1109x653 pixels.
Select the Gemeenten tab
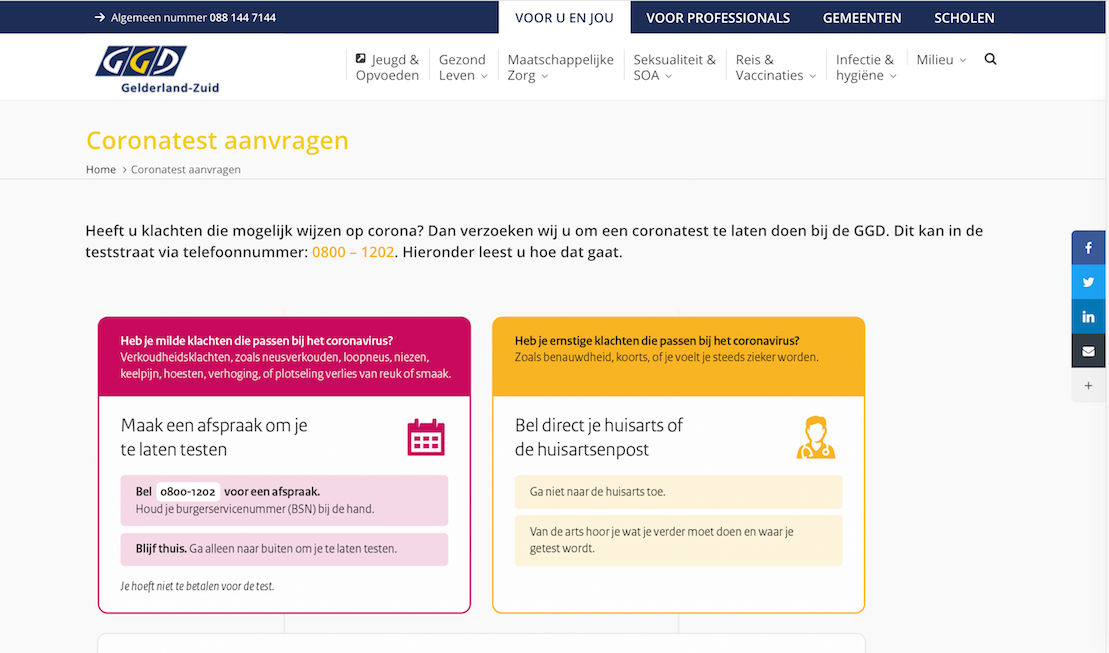click(862, 18)
